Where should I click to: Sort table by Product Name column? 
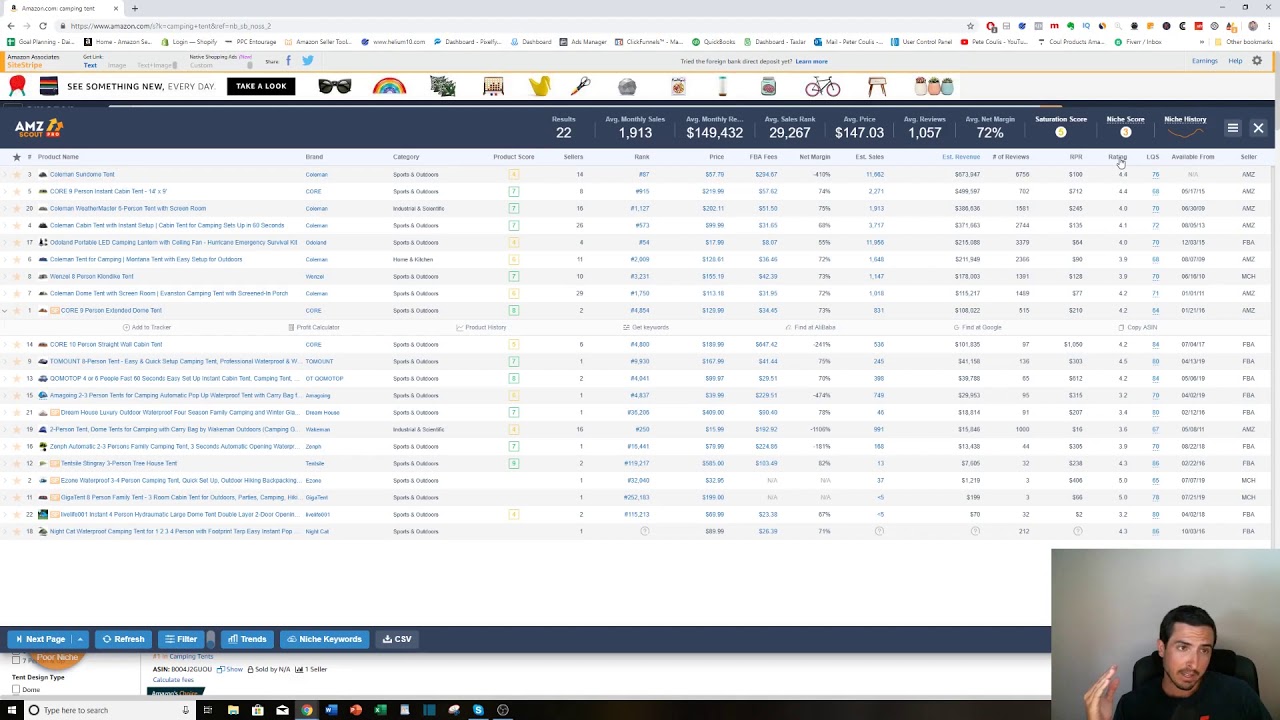58,157
